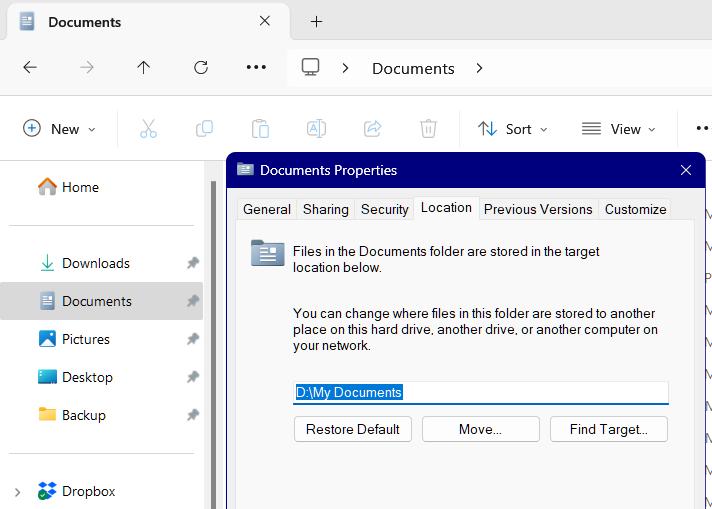
Task: Refresh the current folder view
Action: [201, 68]
